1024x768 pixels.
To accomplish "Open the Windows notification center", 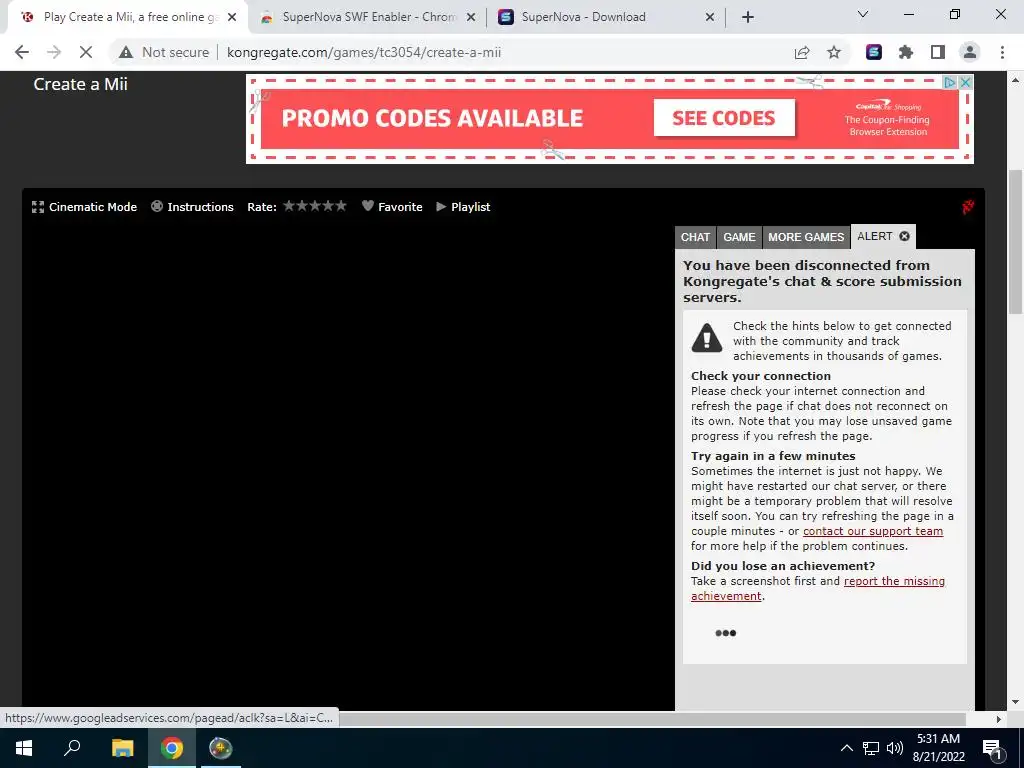I will [993, 748].
